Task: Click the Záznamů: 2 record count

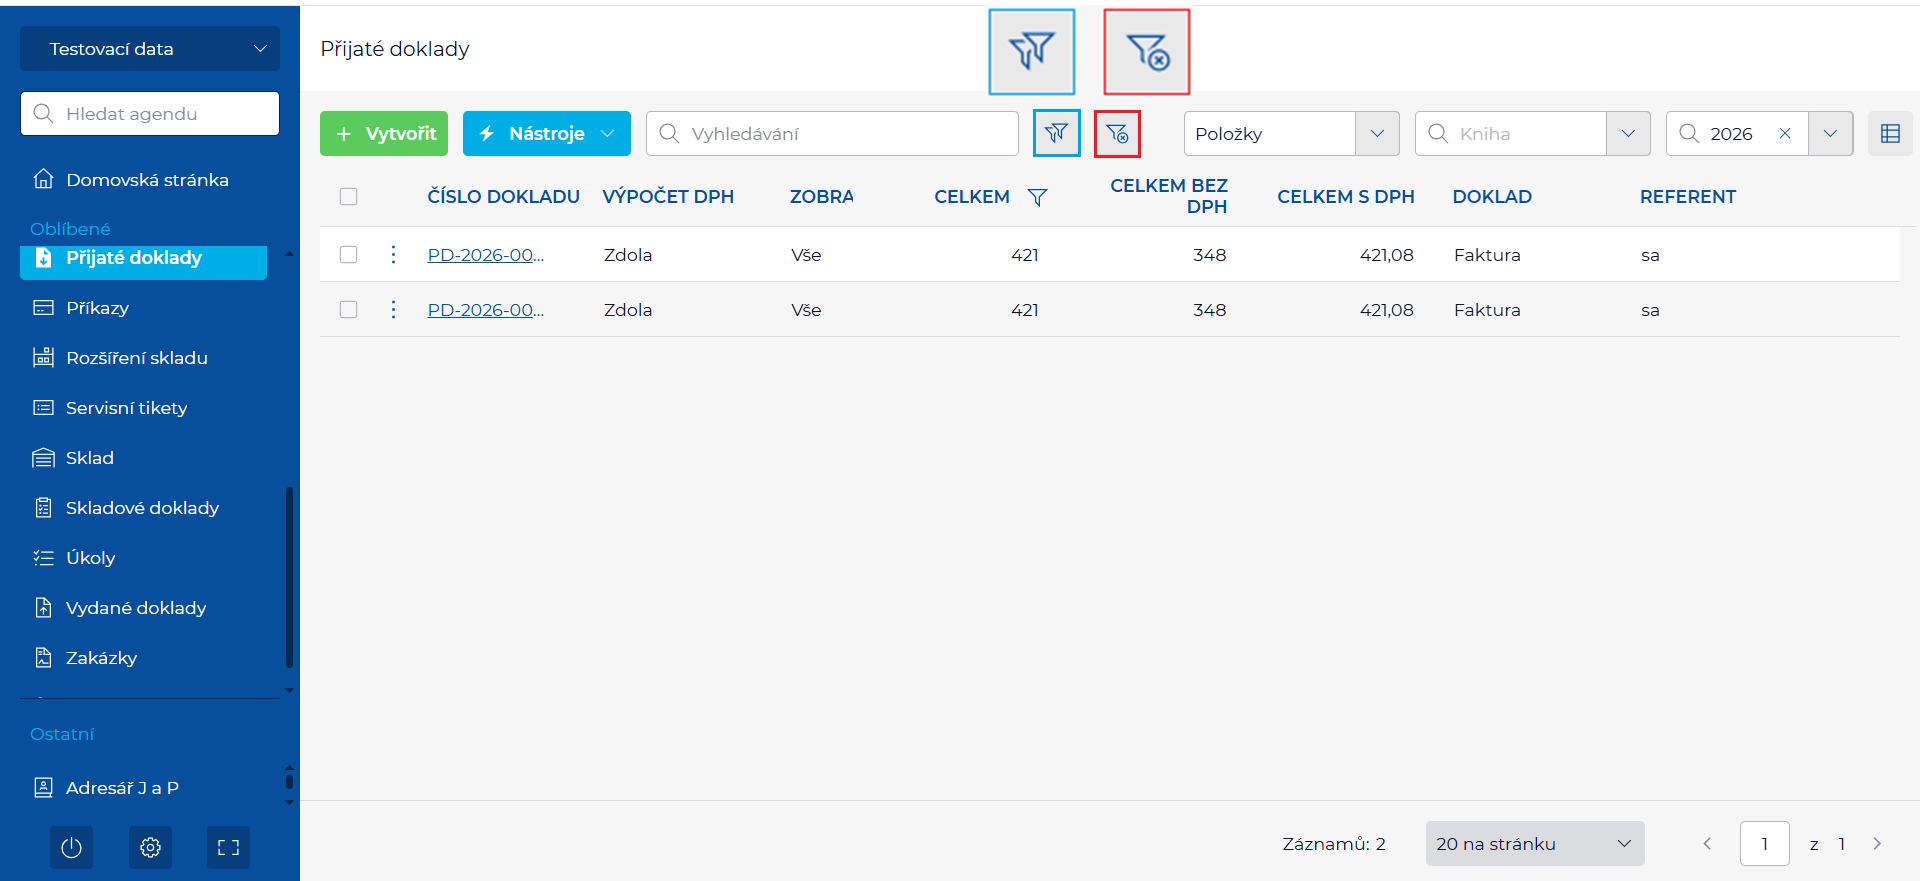Action: (1334, 844)
